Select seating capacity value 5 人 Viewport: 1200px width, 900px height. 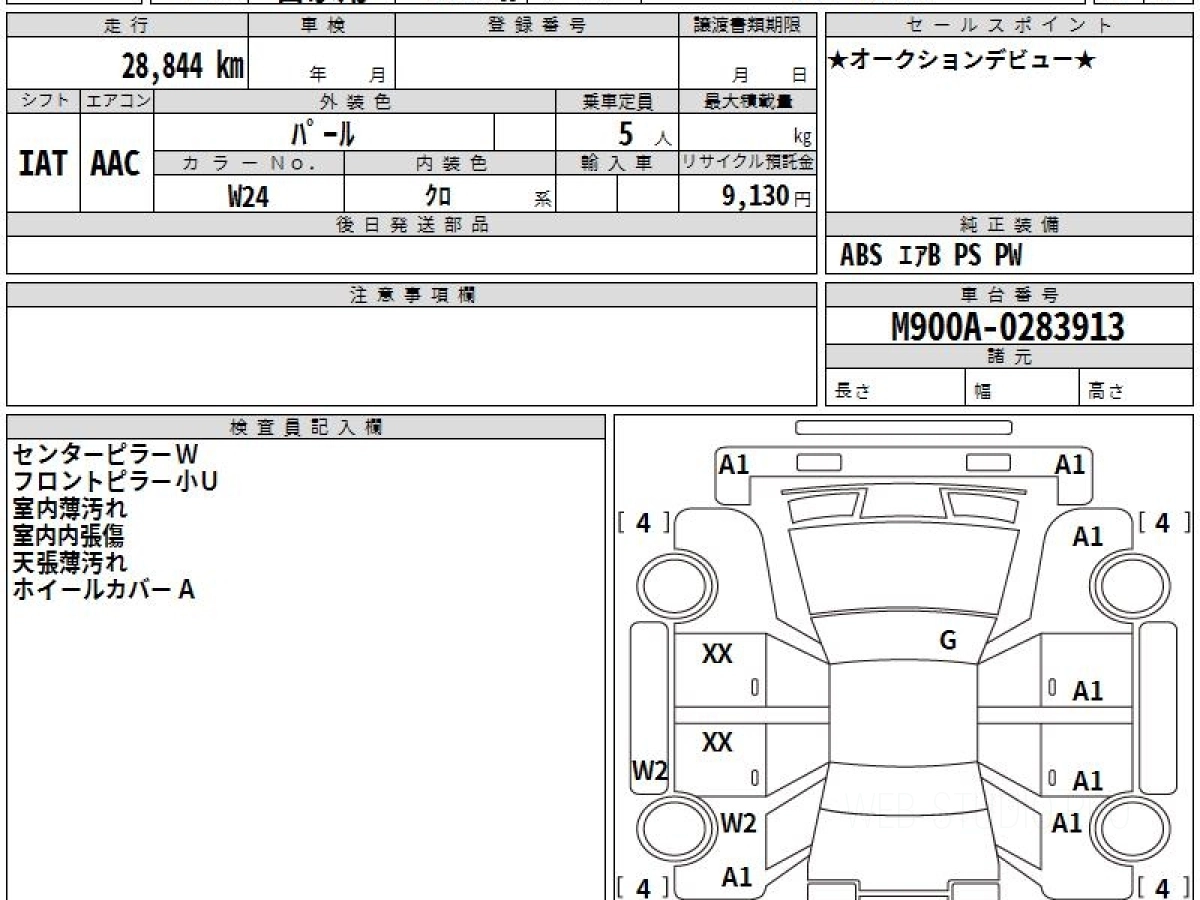(644, 134)
